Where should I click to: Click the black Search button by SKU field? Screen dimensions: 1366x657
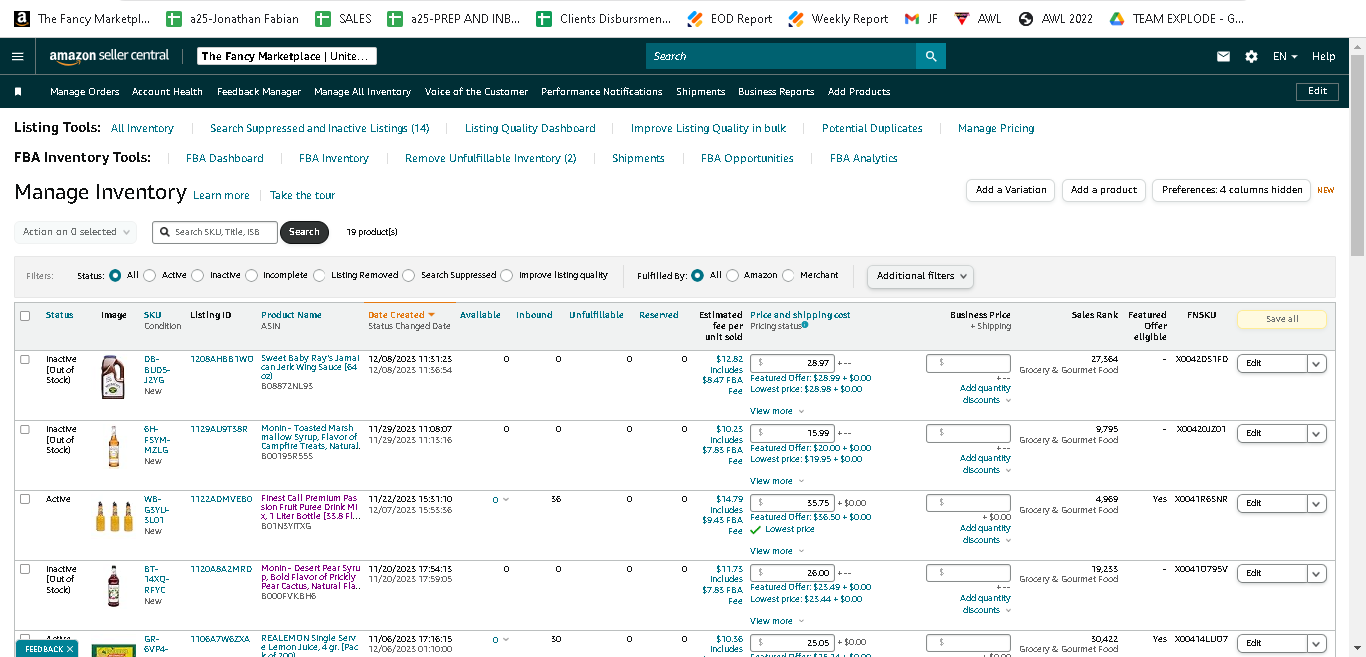point(304,232)
